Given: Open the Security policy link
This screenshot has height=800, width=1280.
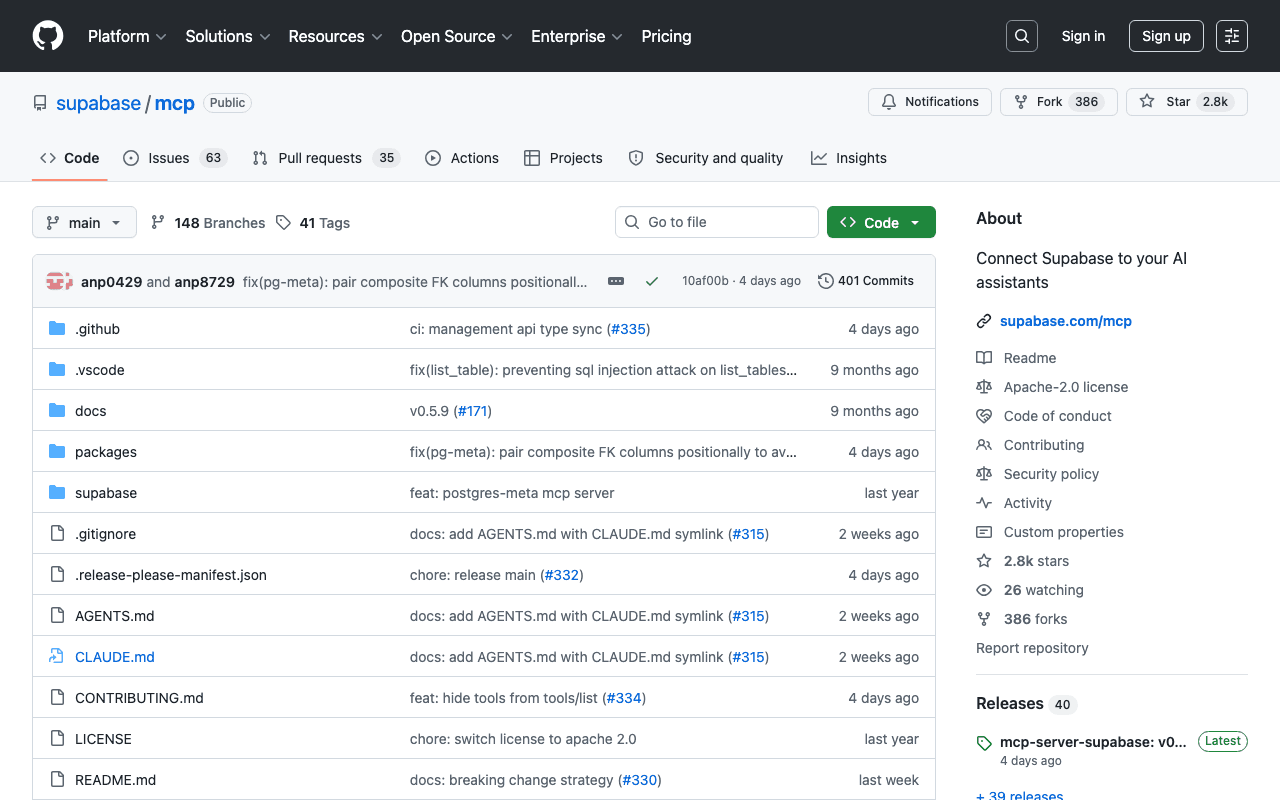Looking at the screenshot, I should point(1038,474).
